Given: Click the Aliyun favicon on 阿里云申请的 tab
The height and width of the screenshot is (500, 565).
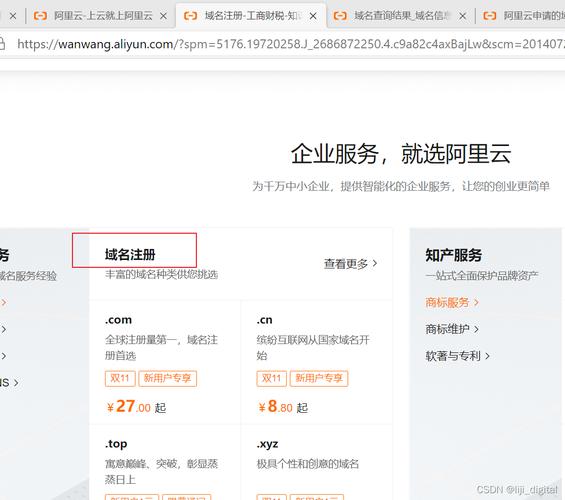Looking at the screenshot, I should (x=490, y=15).
